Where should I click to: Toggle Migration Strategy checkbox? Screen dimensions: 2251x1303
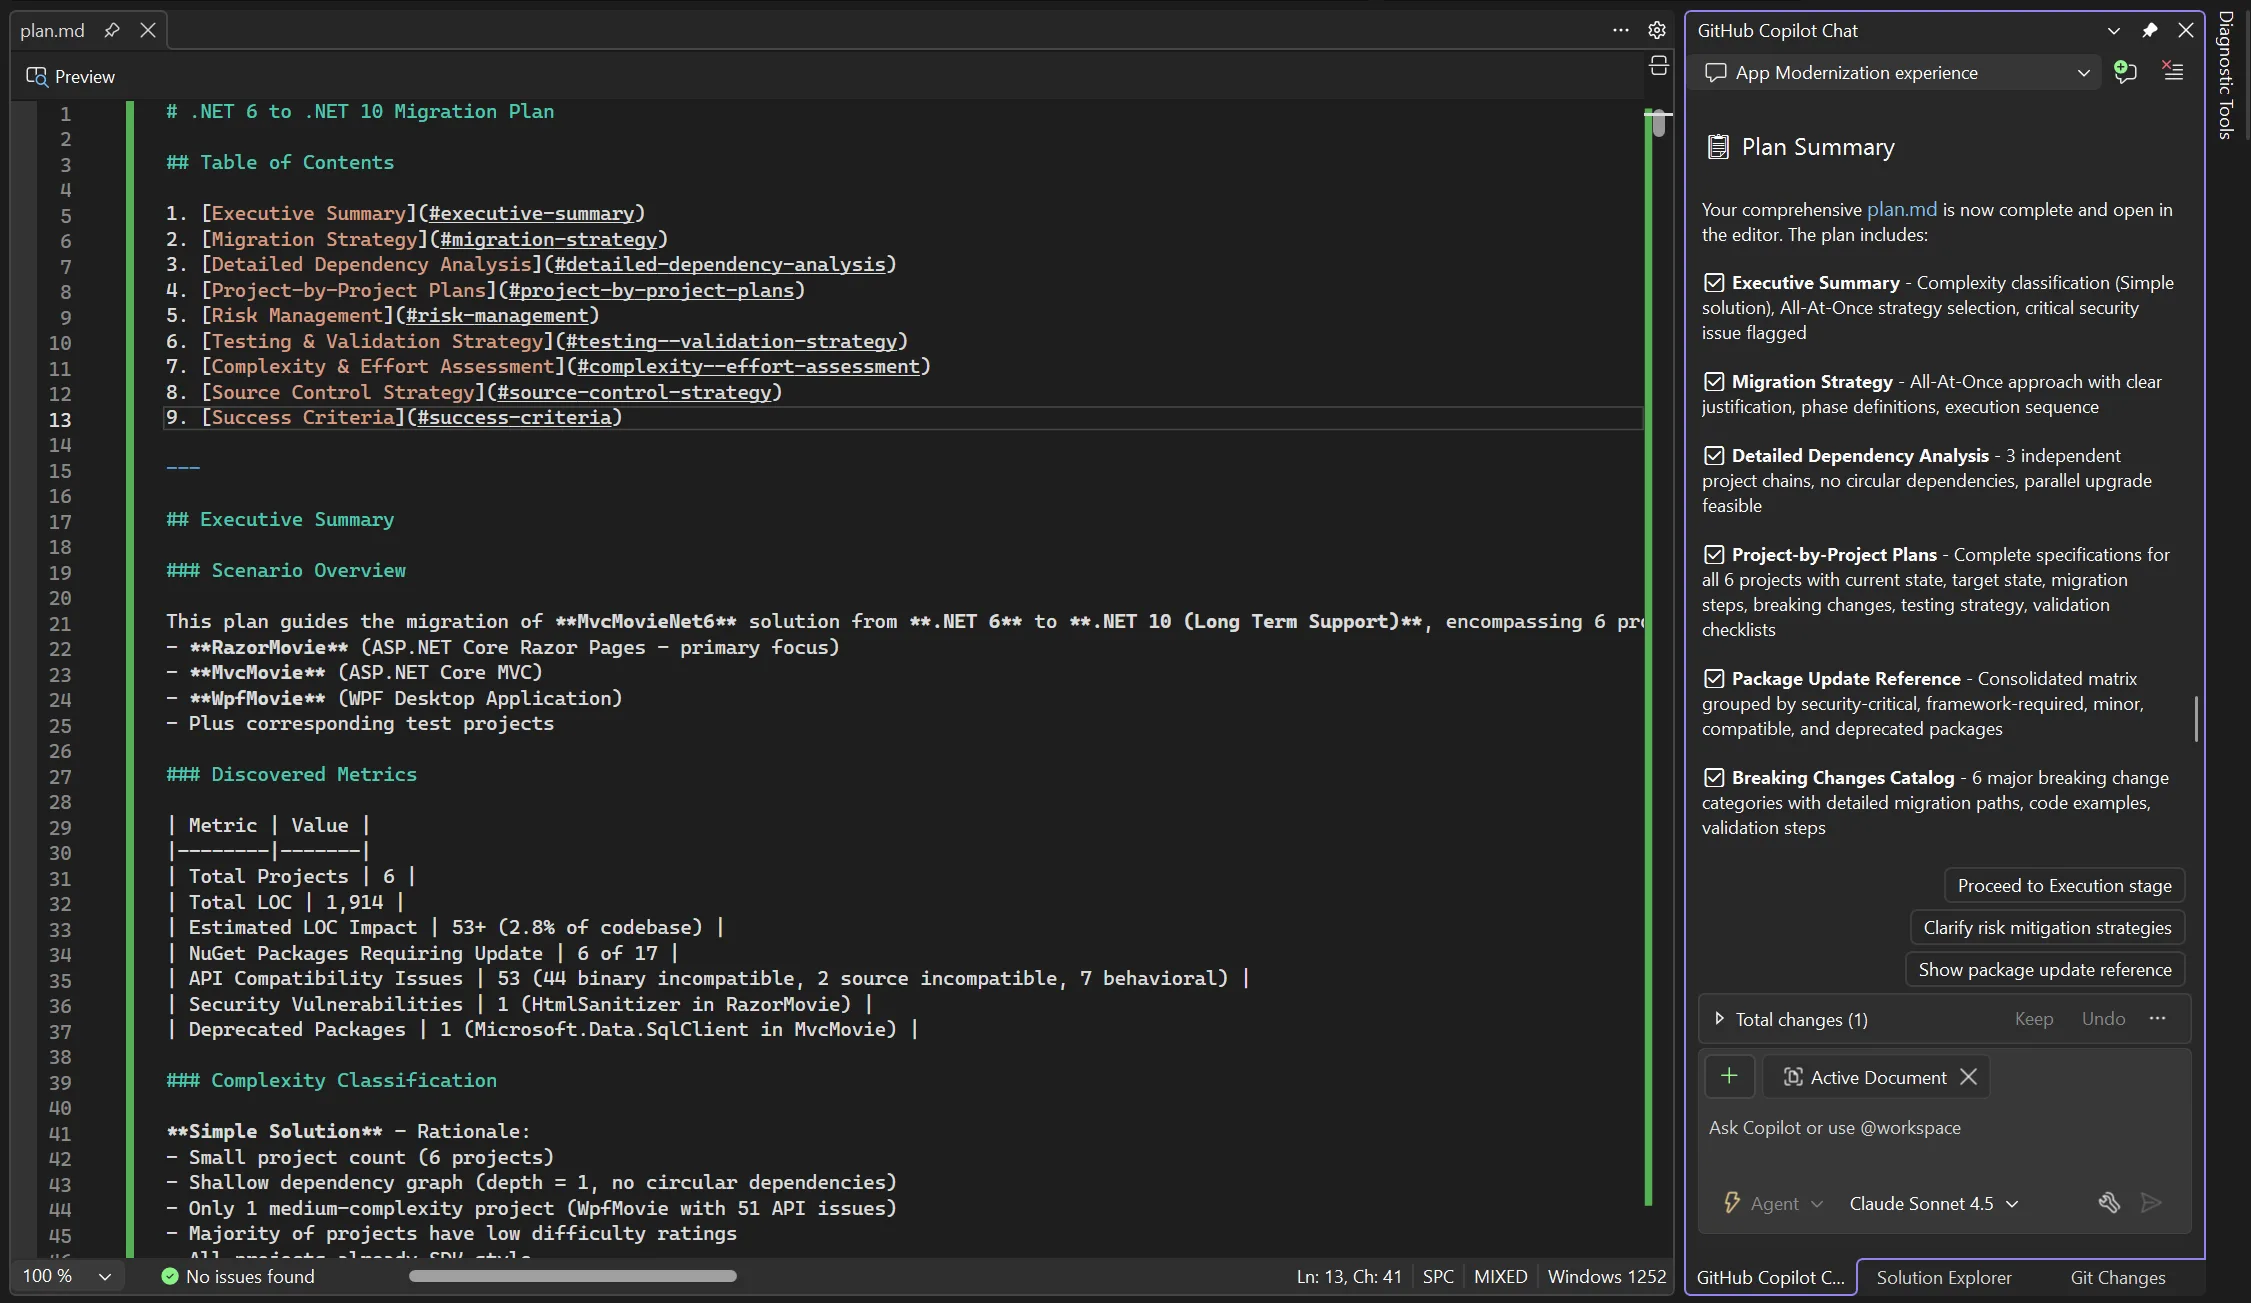[x=1714, y=382]
